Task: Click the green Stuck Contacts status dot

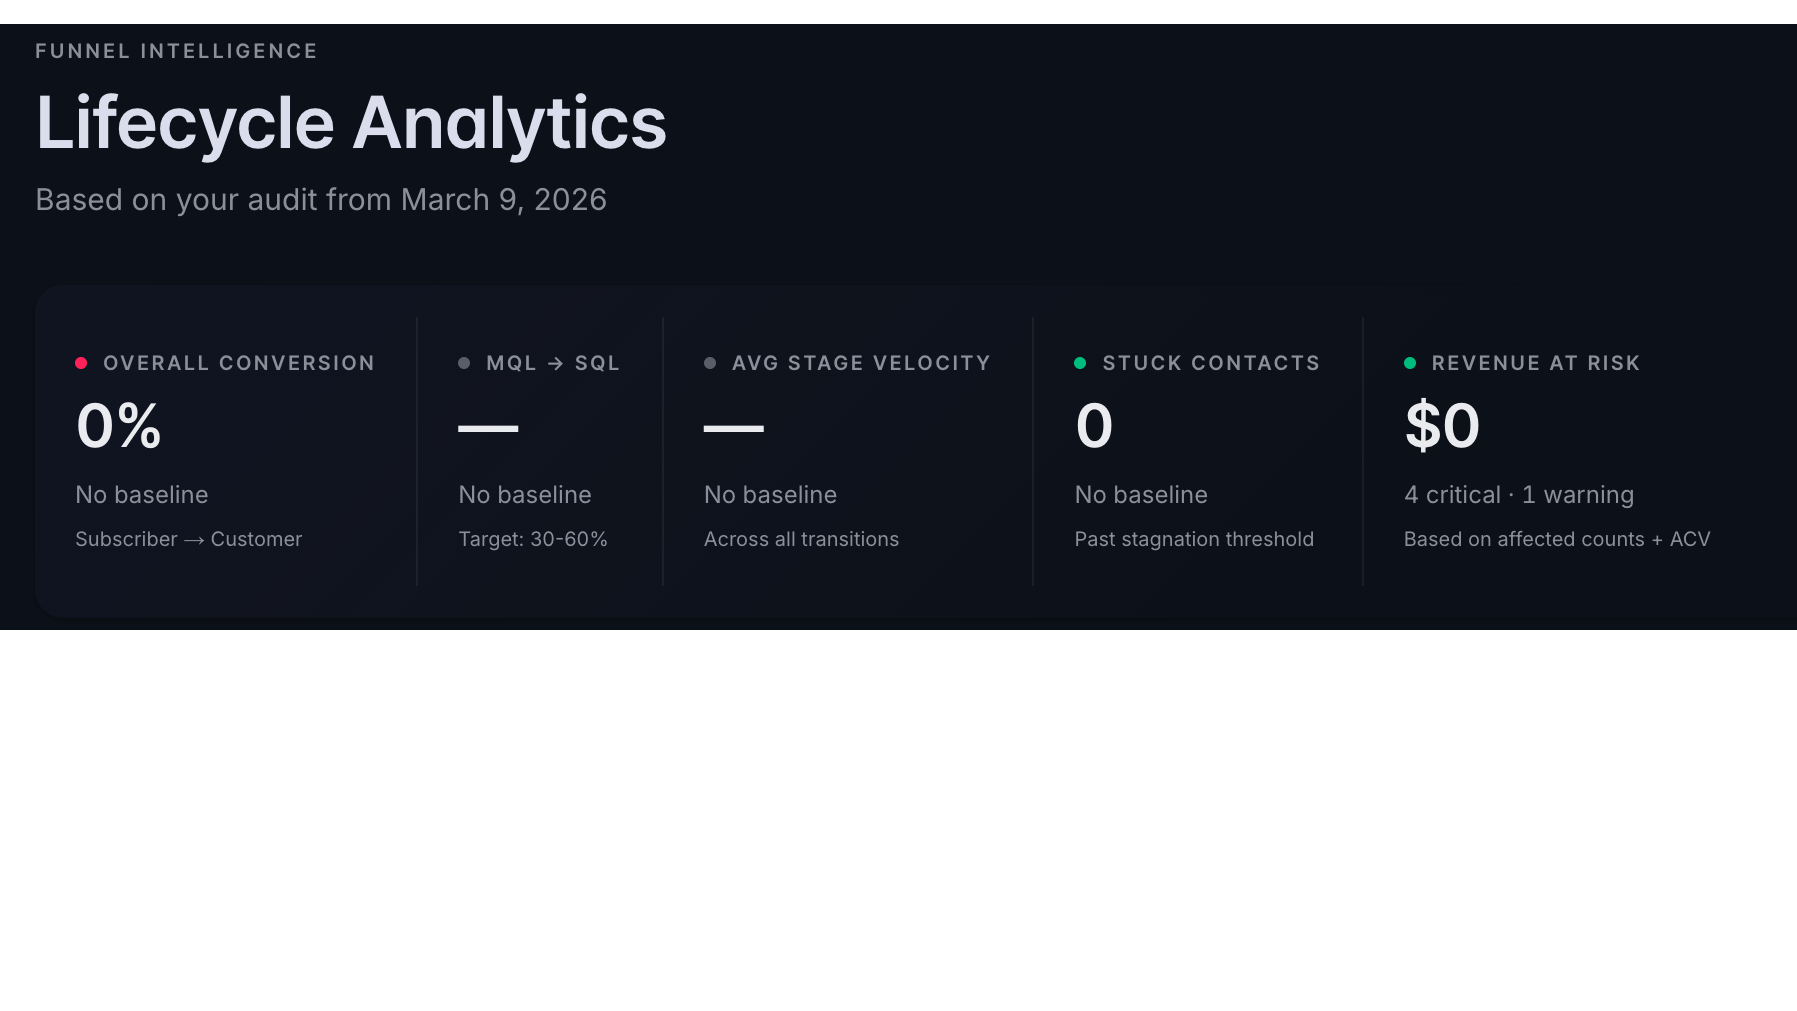Action: pos(1080,363)
